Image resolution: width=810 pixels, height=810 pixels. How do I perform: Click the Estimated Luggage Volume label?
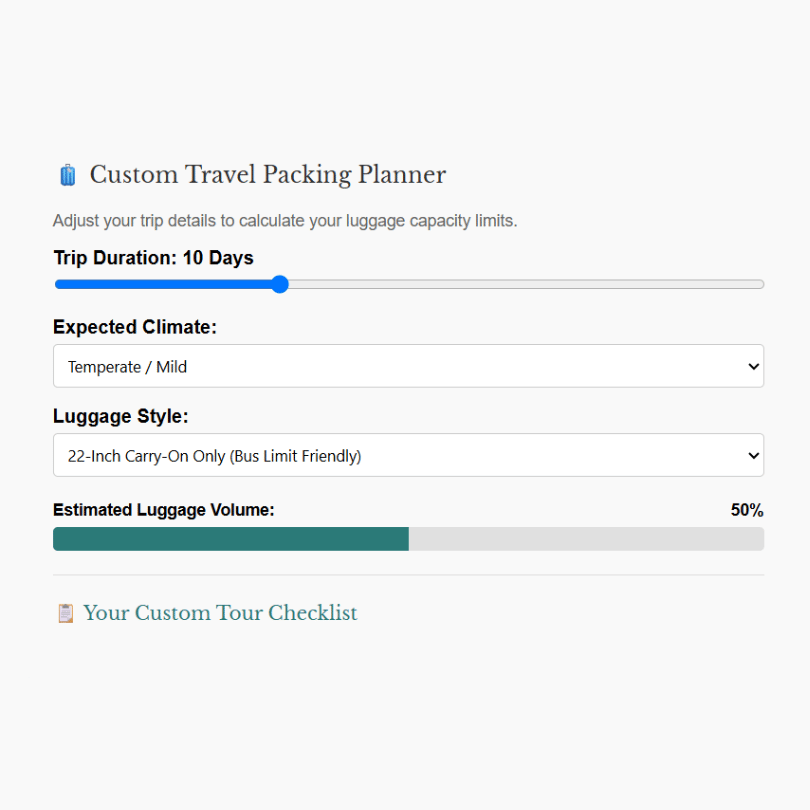coord(164,510)
